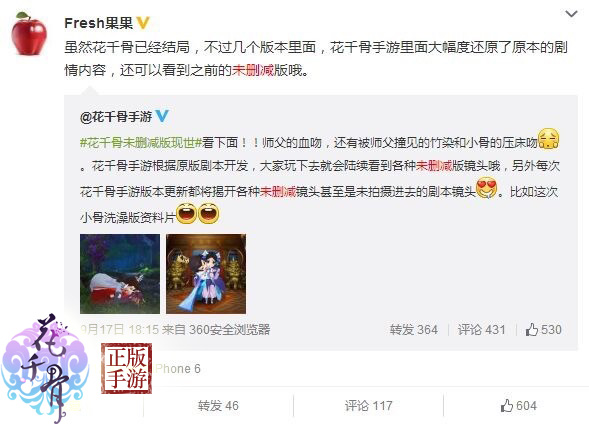Open the #花千骨未删减版现世# hashtag
The image size is (589, 424).
142,142
